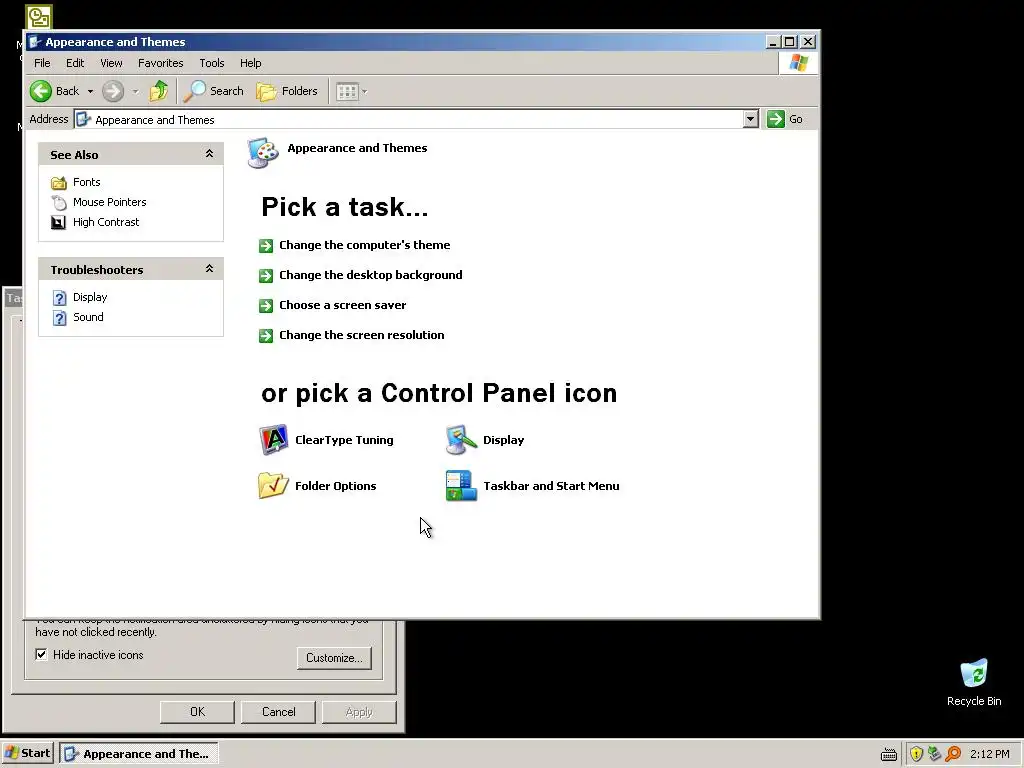The height and width of the screenshot is (768, 1024).
Task: Open the Display control panel icon
Action: click(461, 440)
